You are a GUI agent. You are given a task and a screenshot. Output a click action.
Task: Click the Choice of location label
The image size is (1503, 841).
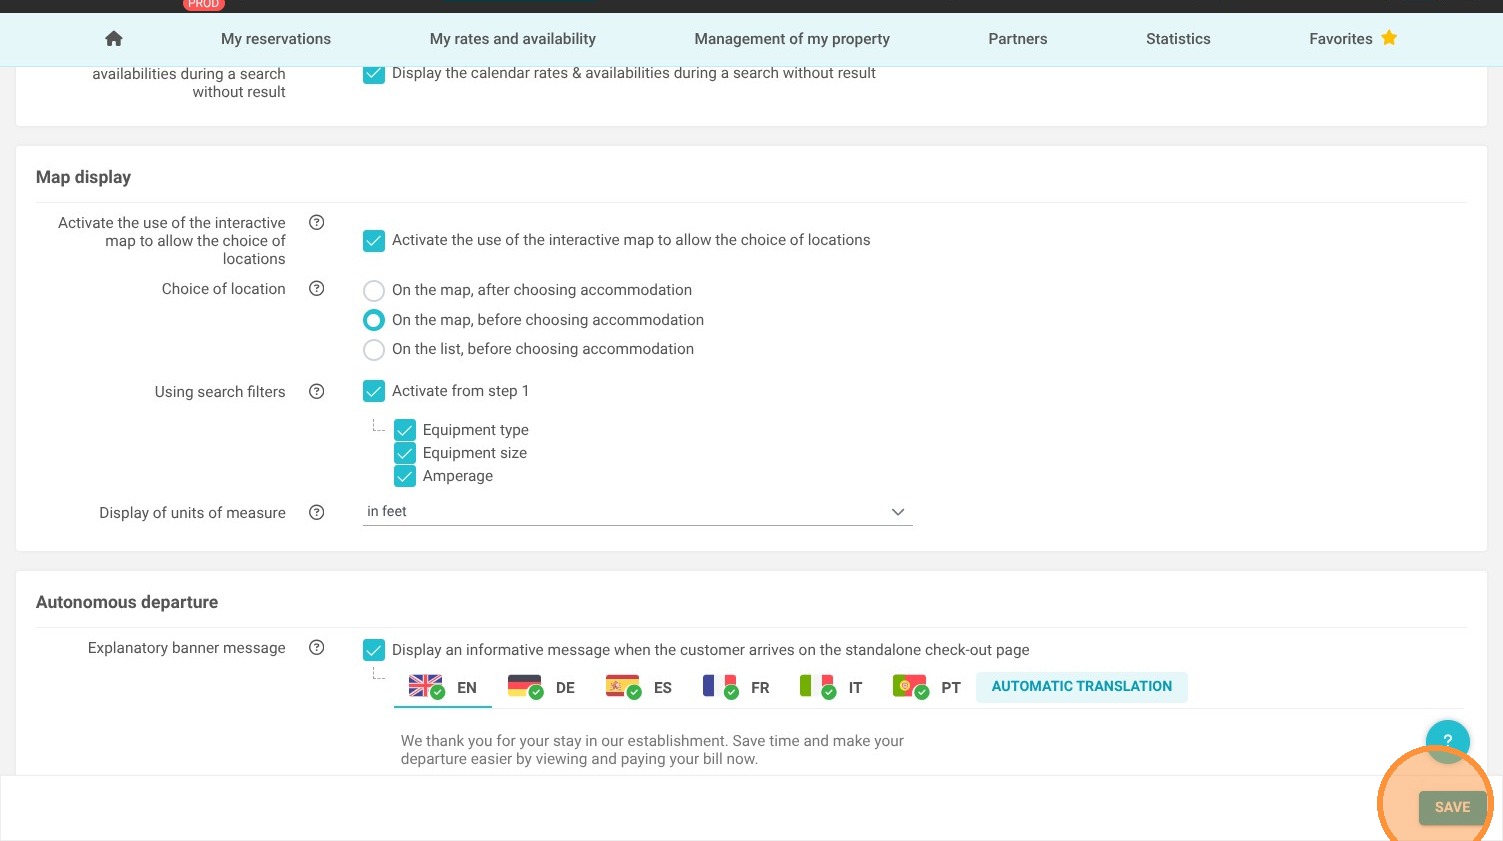coord(224,289)
